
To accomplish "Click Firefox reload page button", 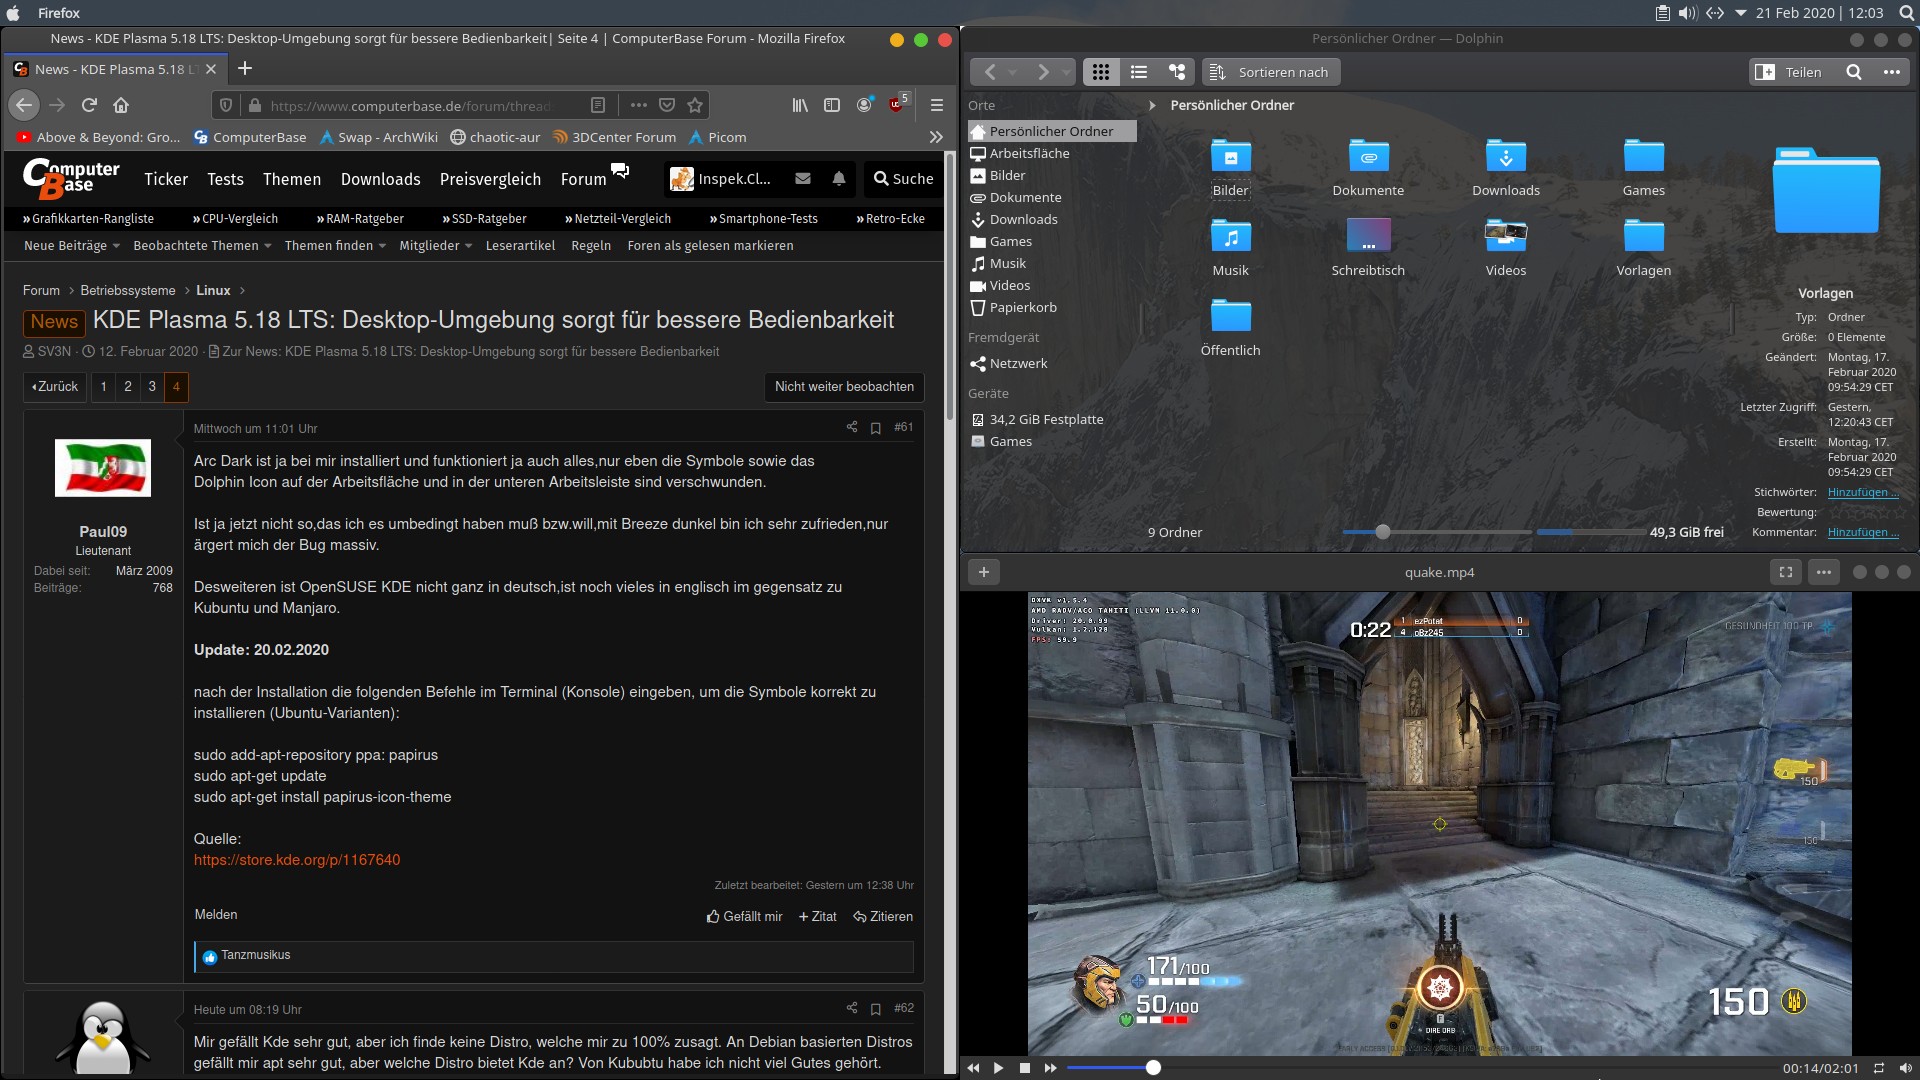I will (89, 105).
